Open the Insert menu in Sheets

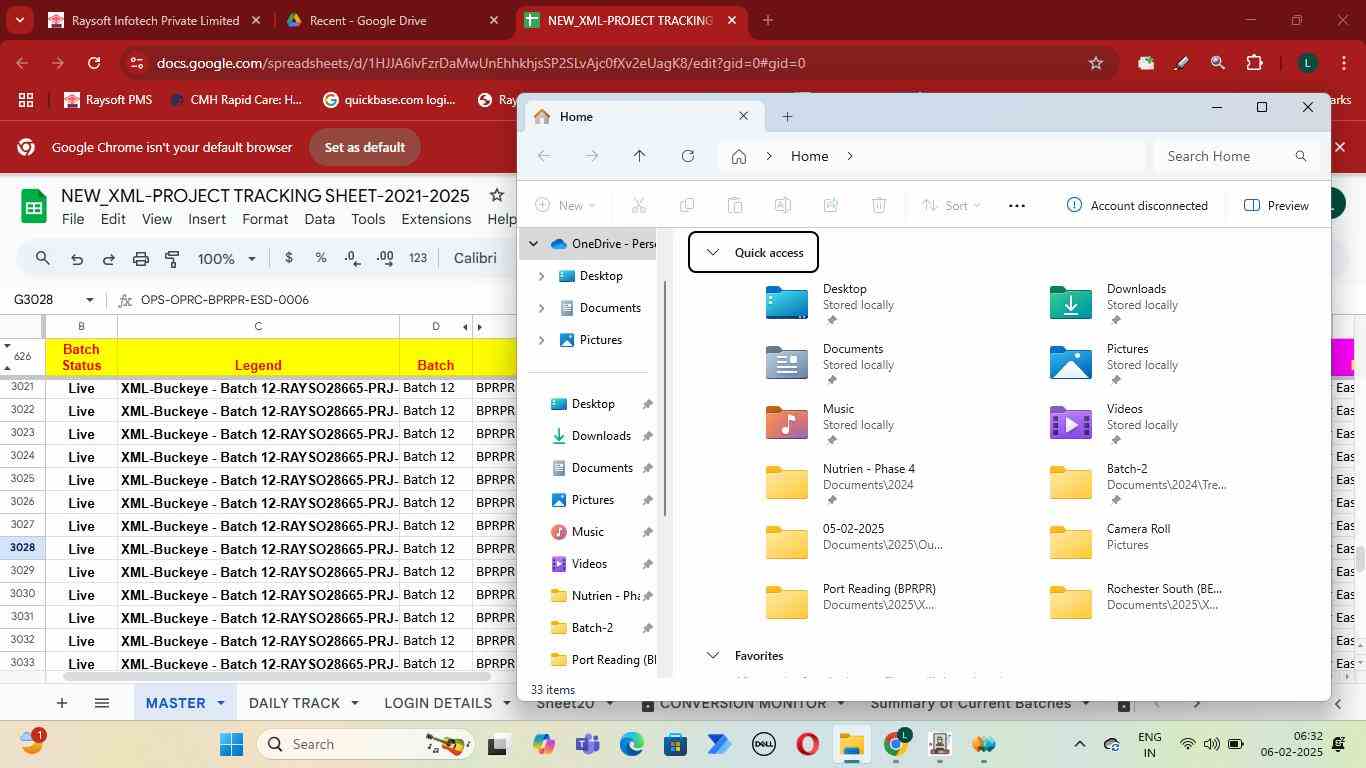(x=207, y=219)
